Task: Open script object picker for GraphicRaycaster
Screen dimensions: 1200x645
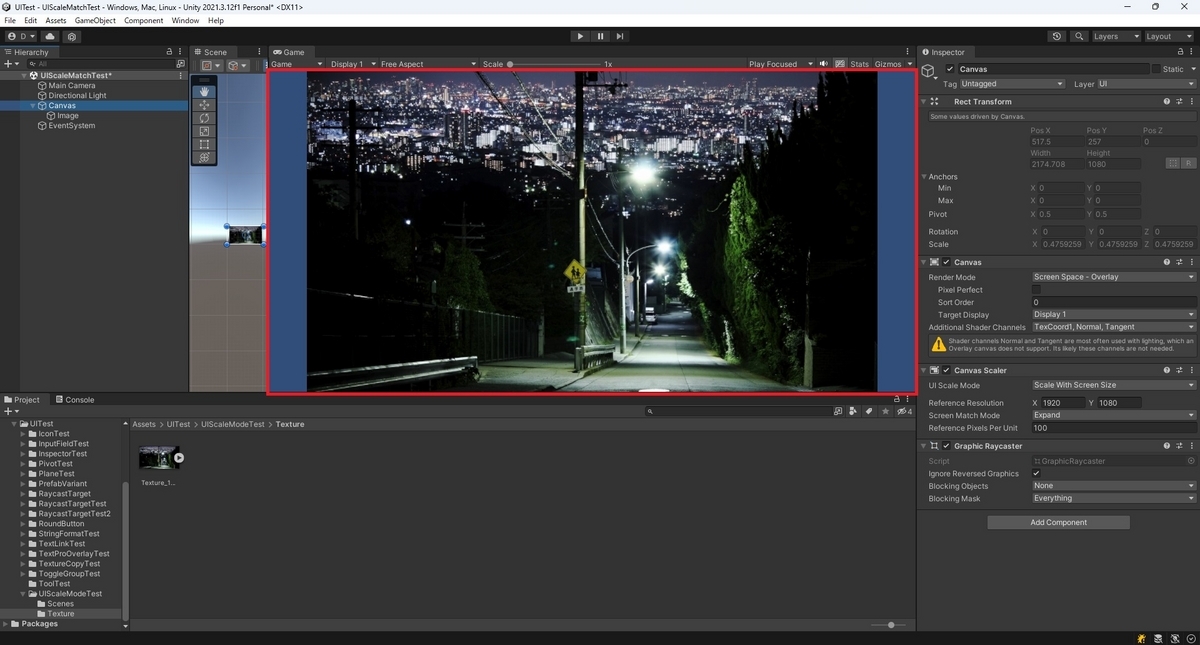Action: [1190, 461]
